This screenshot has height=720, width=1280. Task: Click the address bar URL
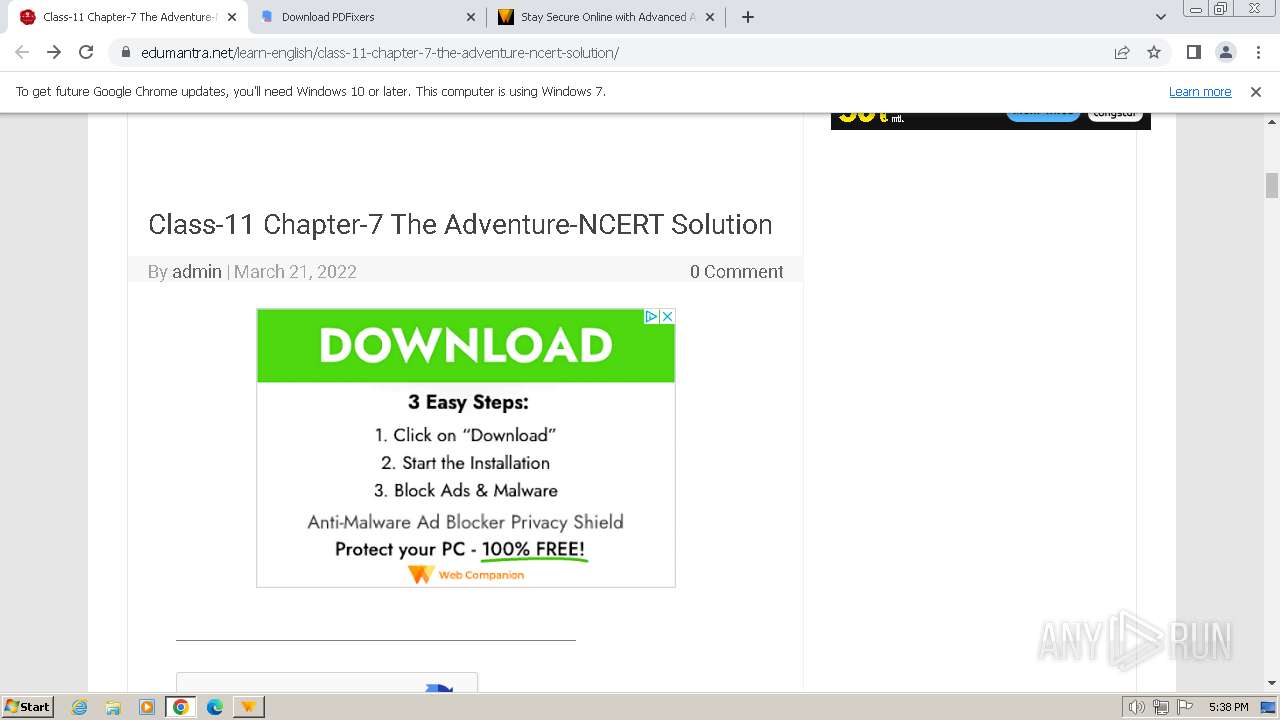[x=379, y=52]
